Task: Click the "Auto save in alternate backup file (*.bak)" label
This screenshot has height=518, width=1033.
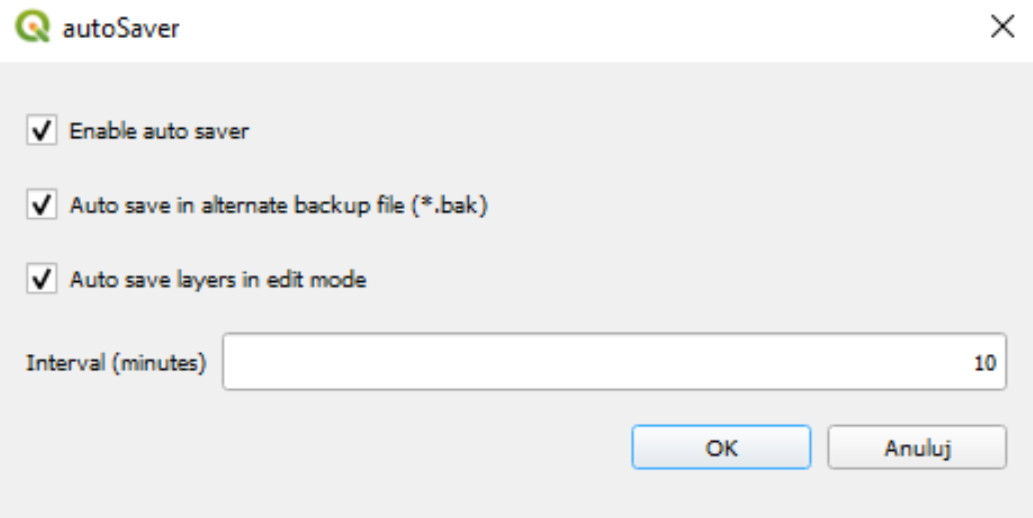Action: 279,205
